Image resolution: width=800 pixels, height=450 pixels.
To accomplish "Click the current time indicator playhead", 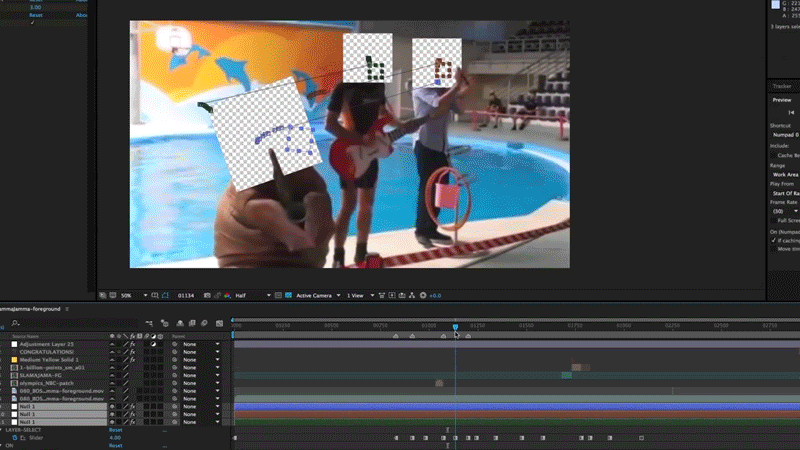I will click(x=455, y=327).
